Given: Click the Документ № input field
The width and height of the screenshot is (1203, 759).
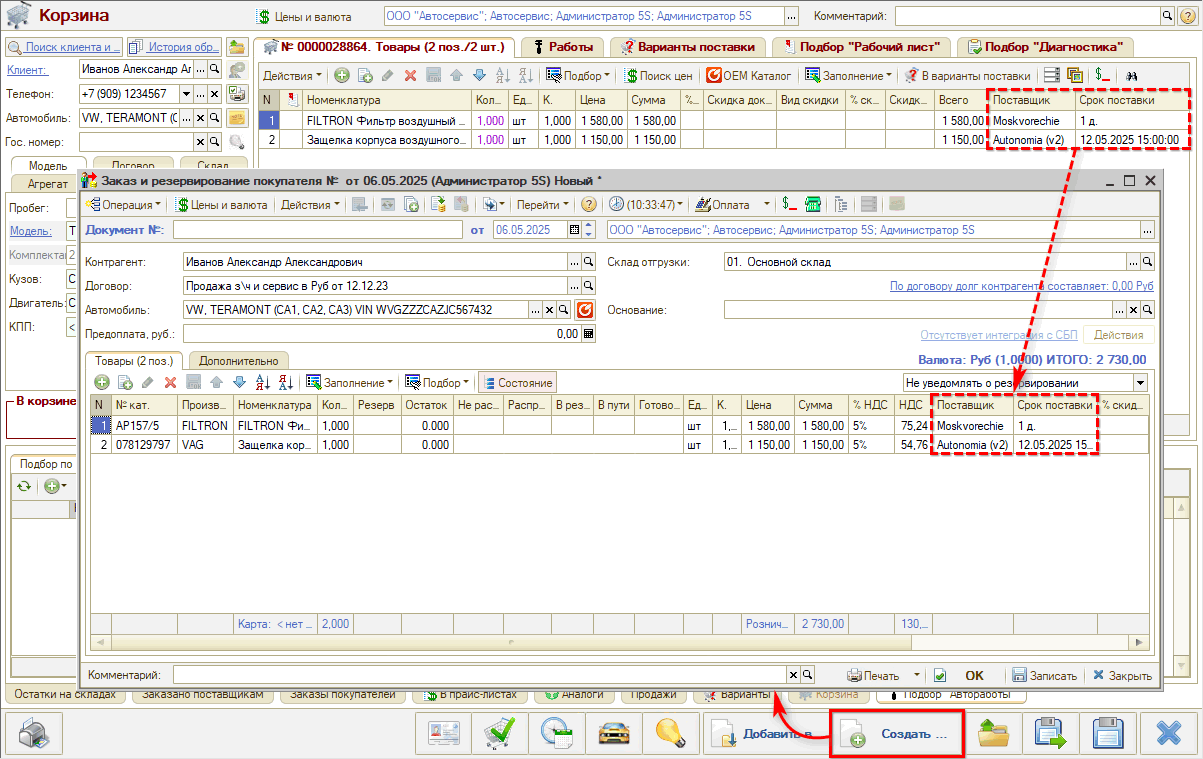Looking at the screenshot, I should click(317, 229).
